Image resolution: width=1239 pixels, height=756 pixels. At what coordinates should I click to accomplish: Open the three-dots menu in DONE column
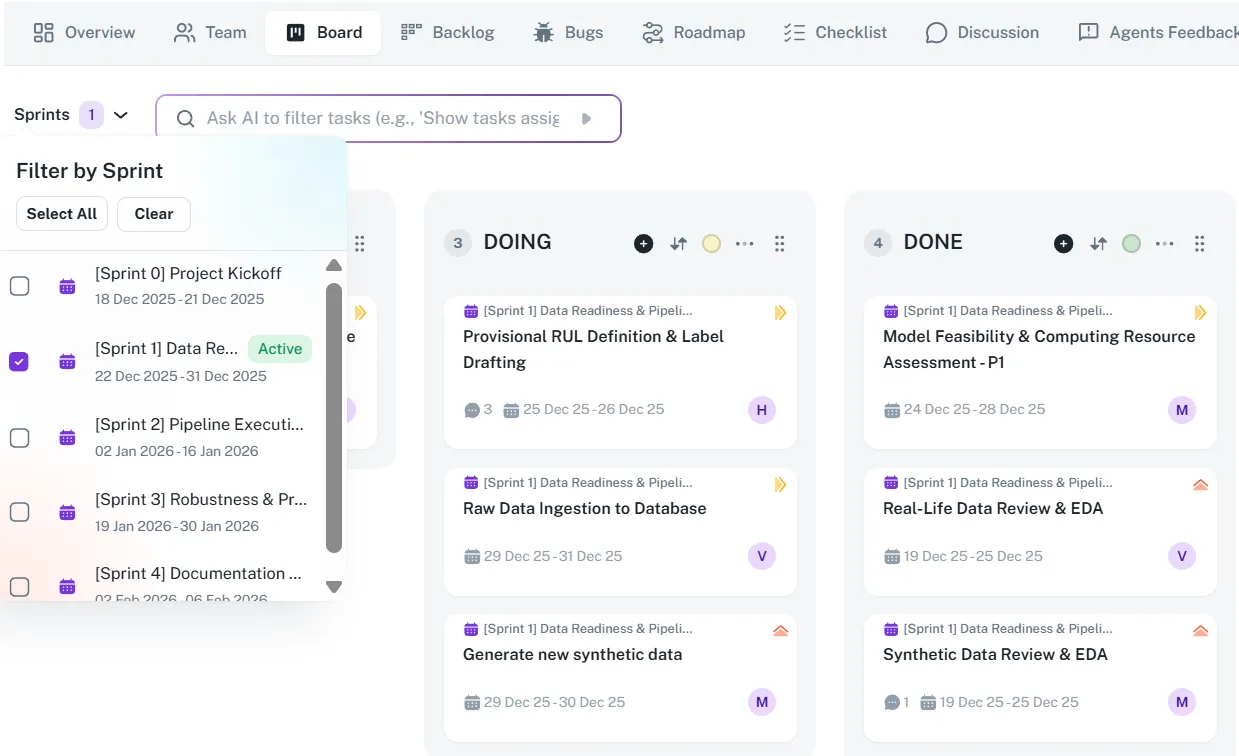click(x=1165, y=243)
